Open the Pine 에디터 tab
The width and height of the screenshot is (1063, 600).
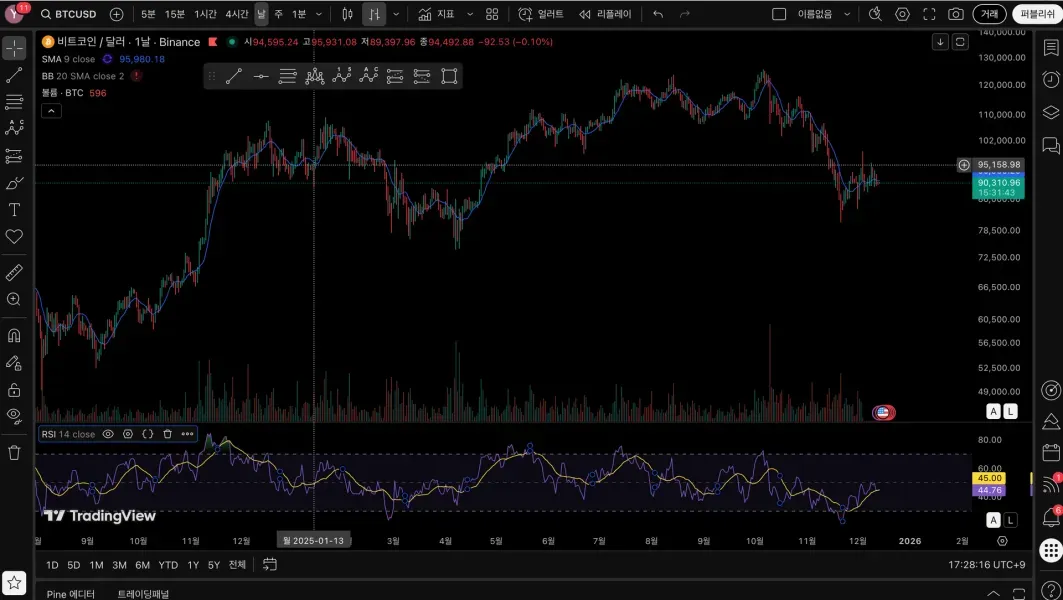71,593
